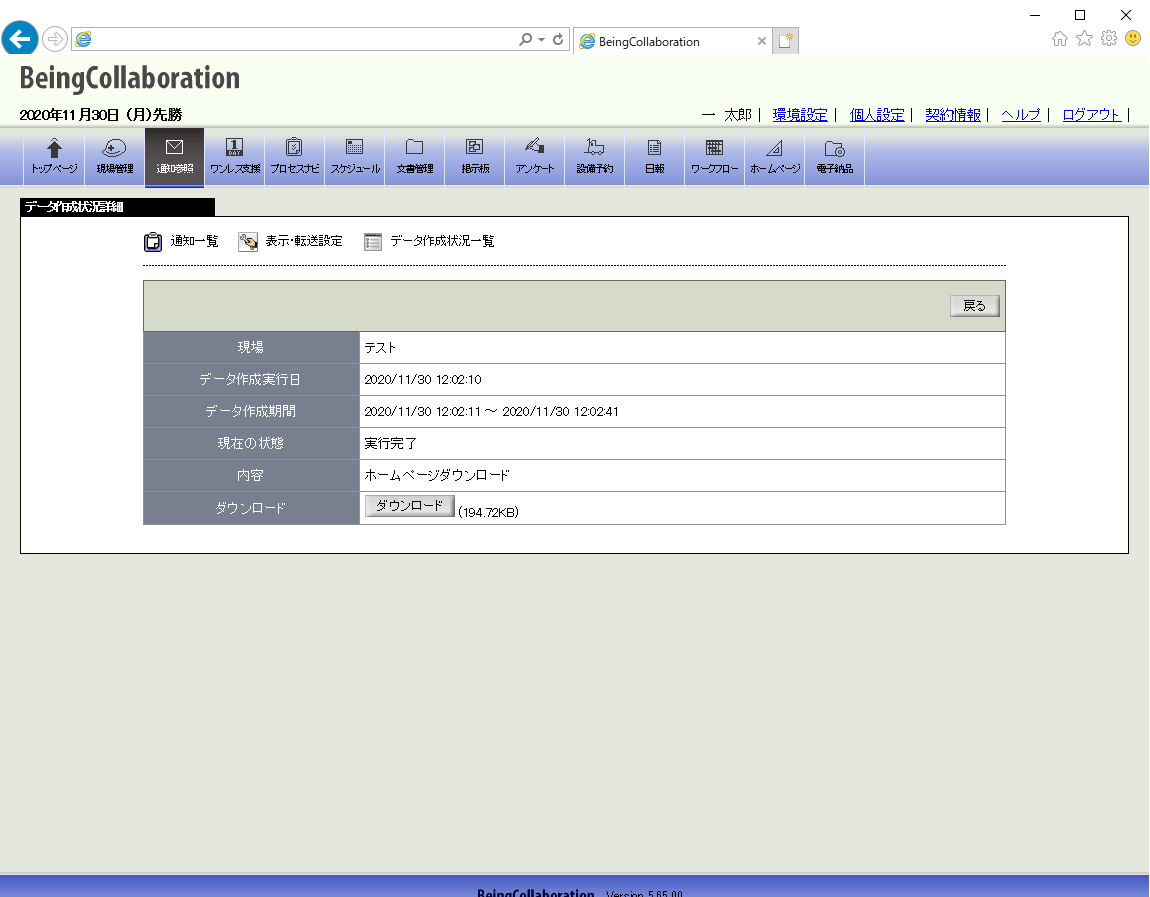1150x897 pixels.
Task: Open 設備予約 facility reservation icon
Action: [595, 156]
